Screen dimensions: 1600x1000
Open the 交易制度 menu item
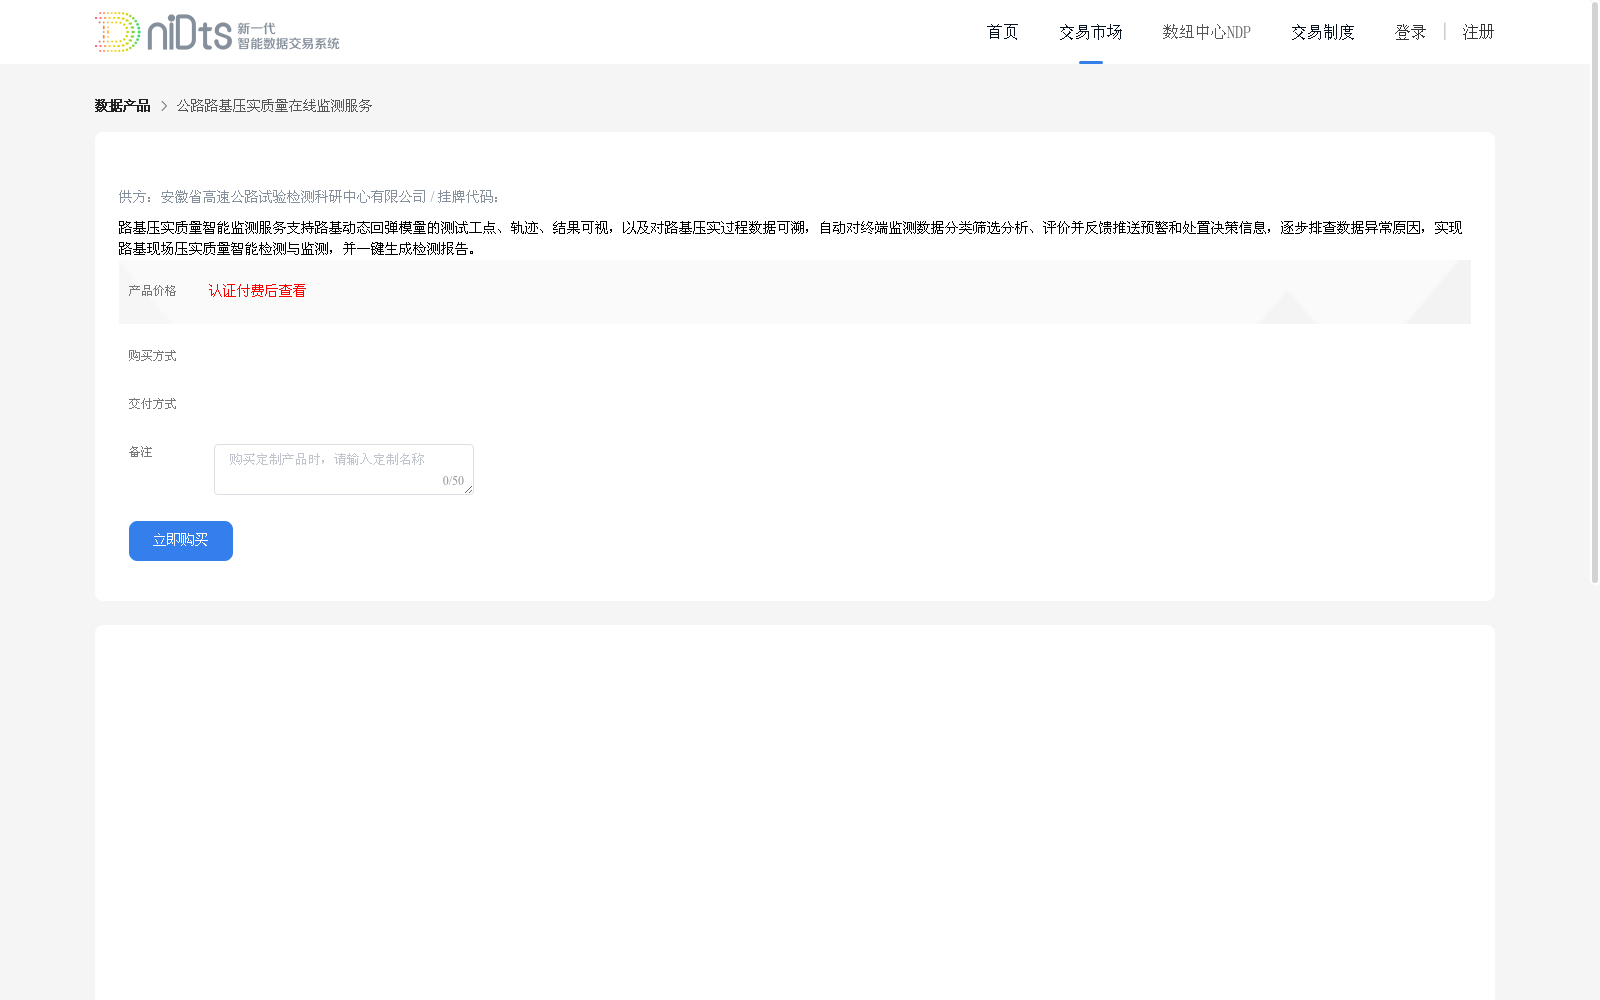tap(1322, 32)
